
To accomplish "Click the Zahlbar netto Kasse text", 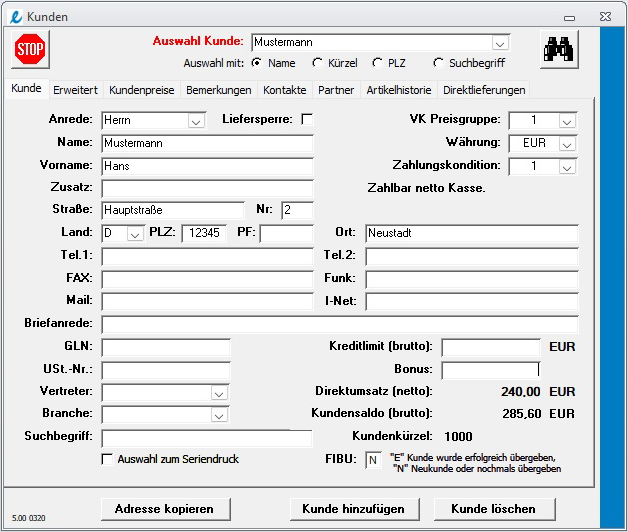I will coord(427,188).
